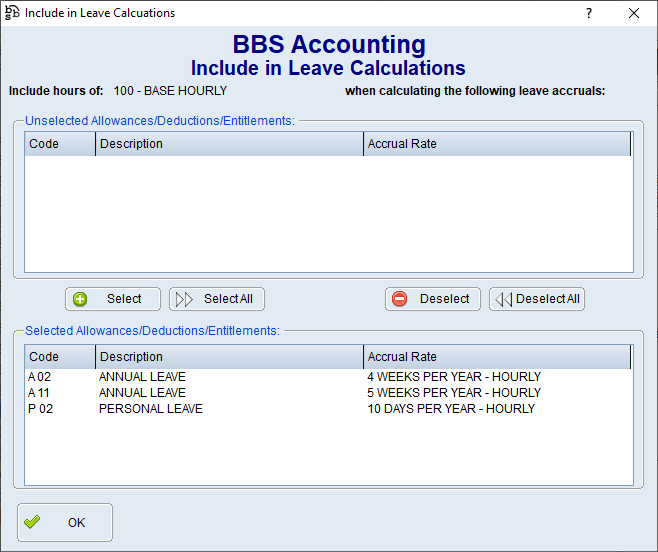
Task: Click the green plus Select icon
Action: [81, 299]
